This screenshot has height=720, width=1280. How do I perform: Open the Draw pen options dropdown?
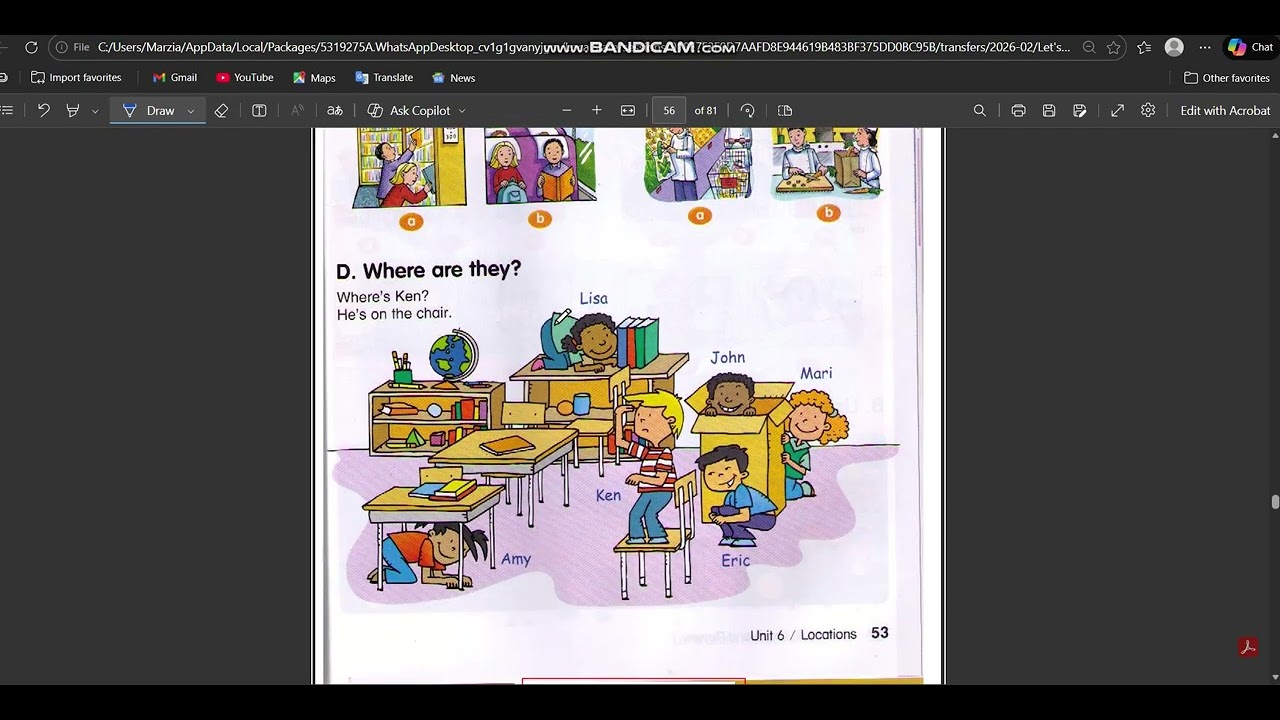(190, 111)
